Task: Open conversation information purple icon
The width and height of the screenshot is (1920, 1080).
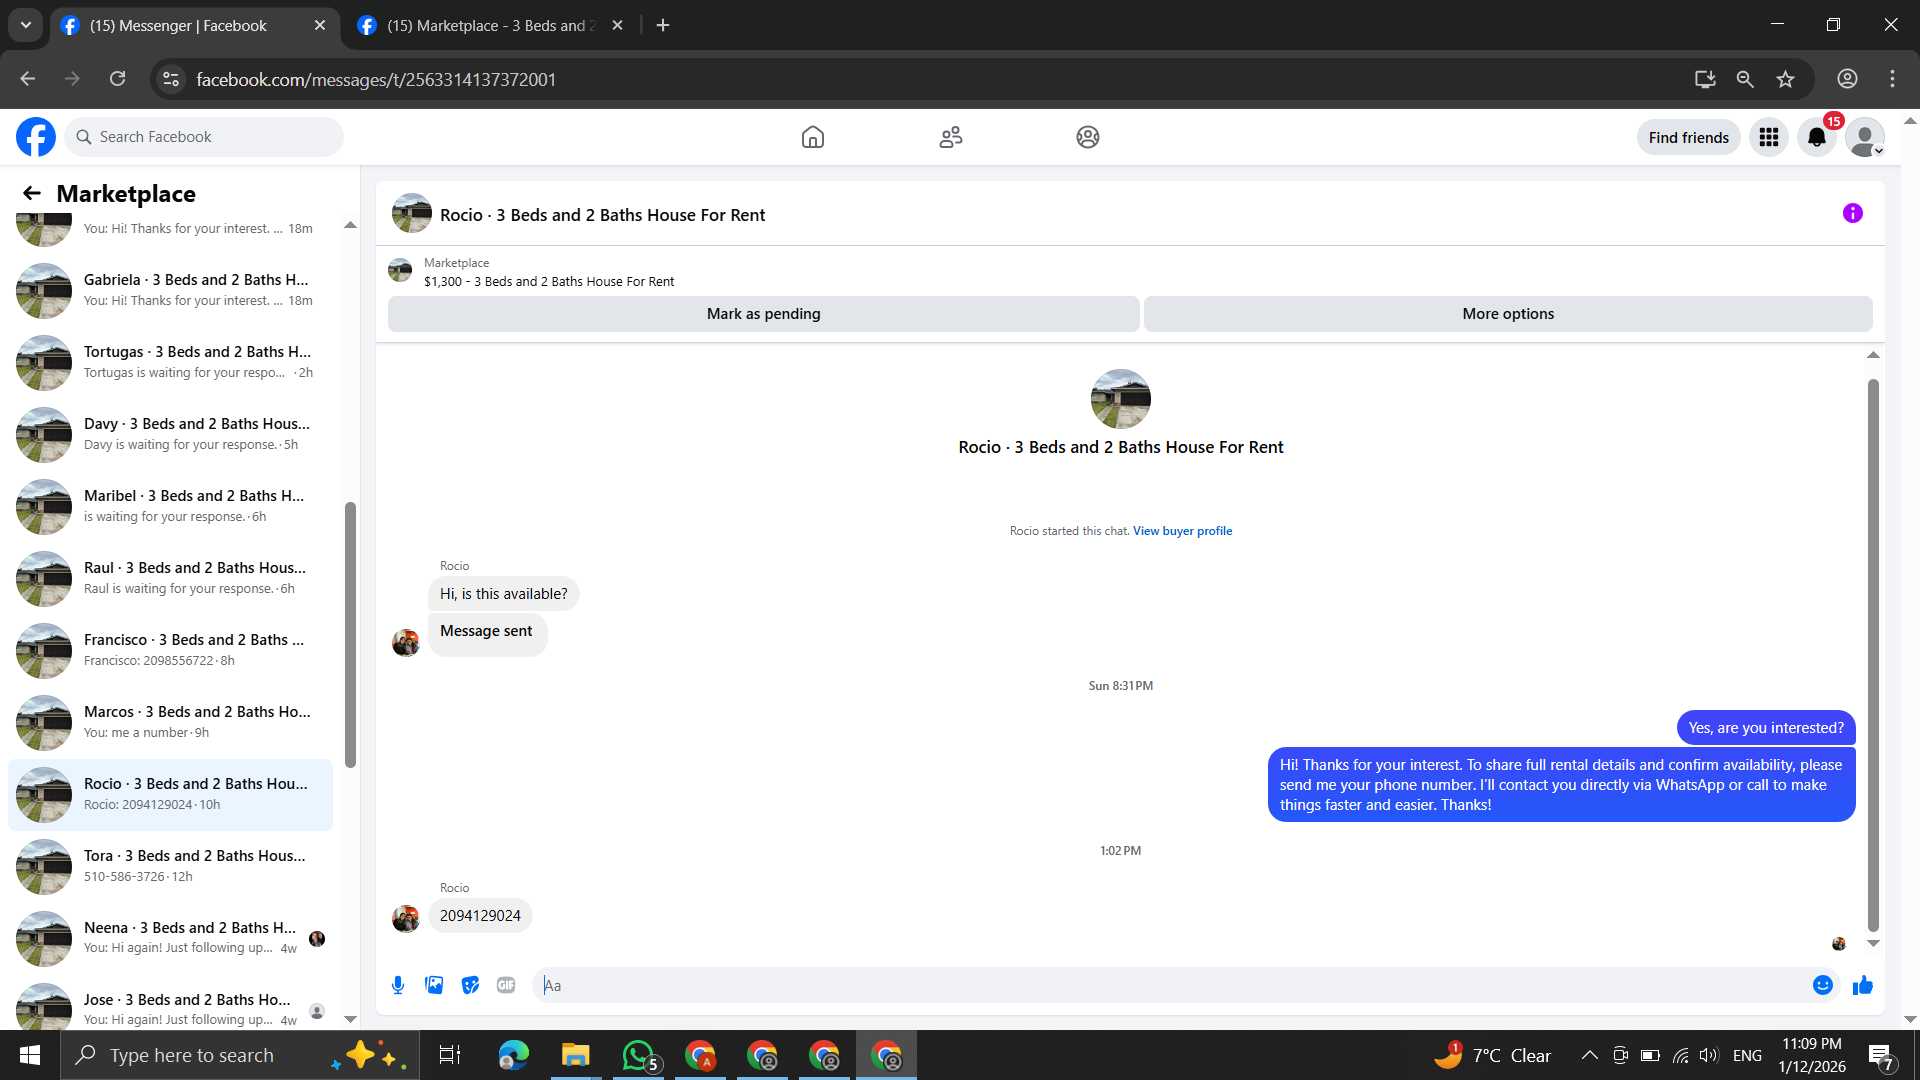Action: (1852, 213)
